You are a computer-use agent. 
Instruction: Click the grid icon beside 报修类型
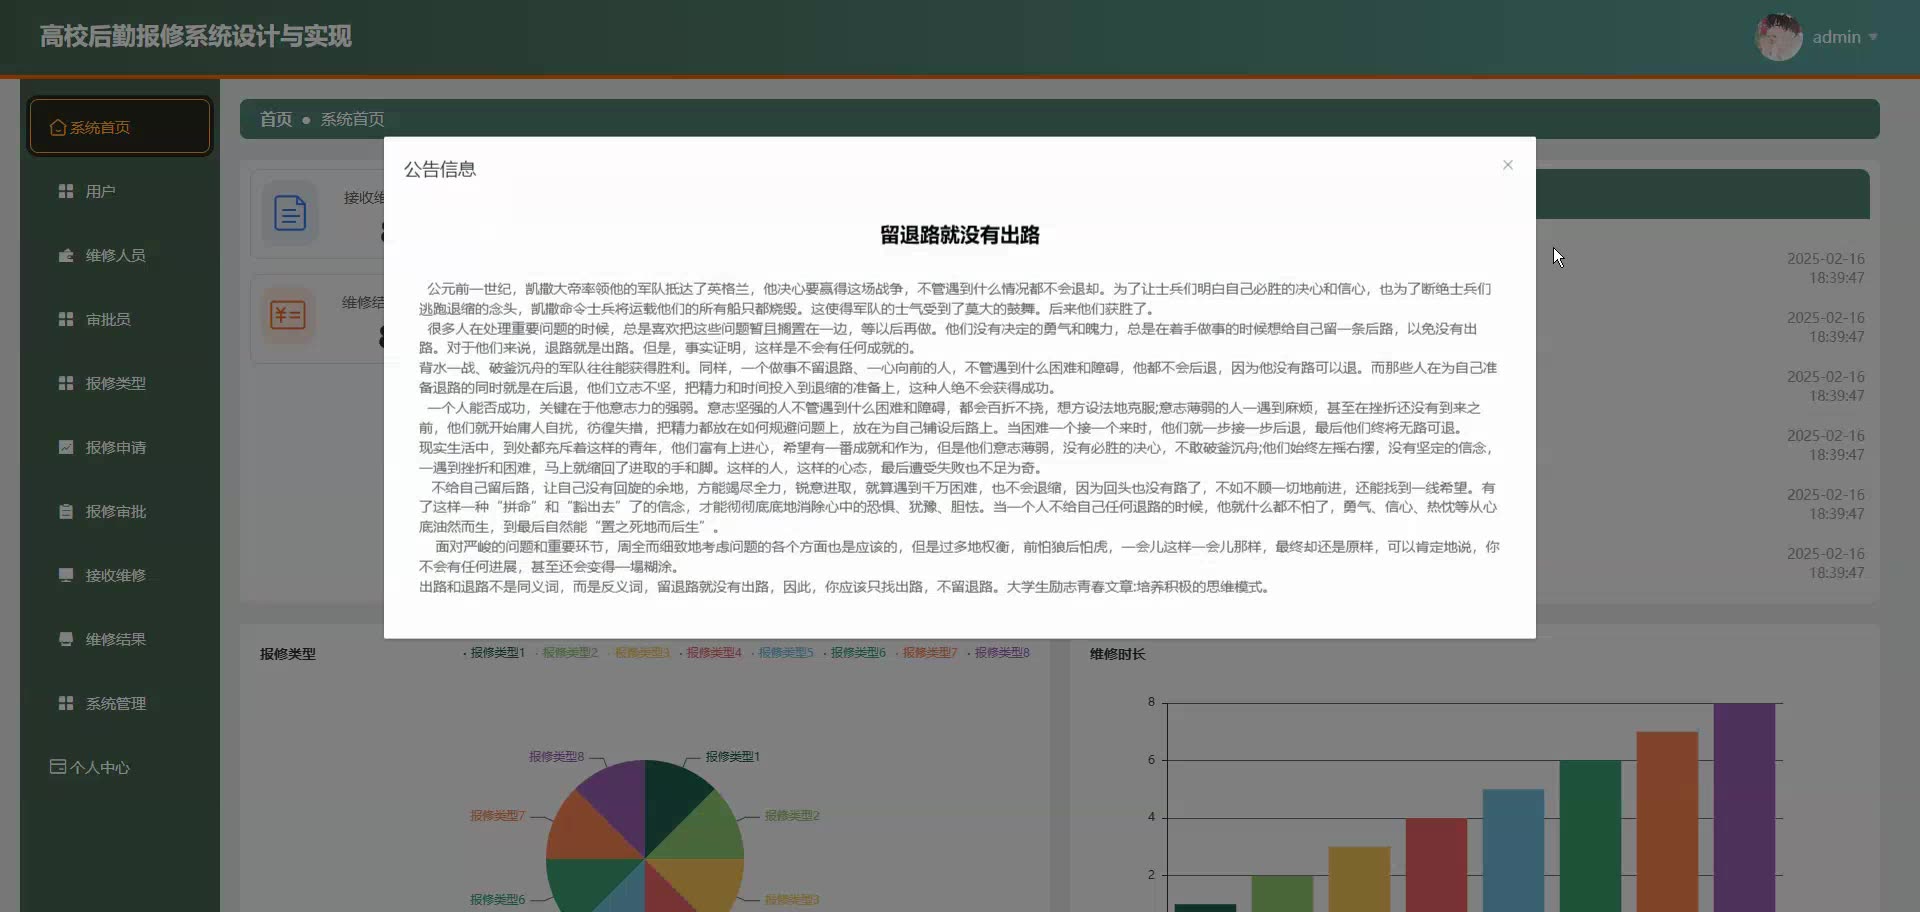point(66,383)
